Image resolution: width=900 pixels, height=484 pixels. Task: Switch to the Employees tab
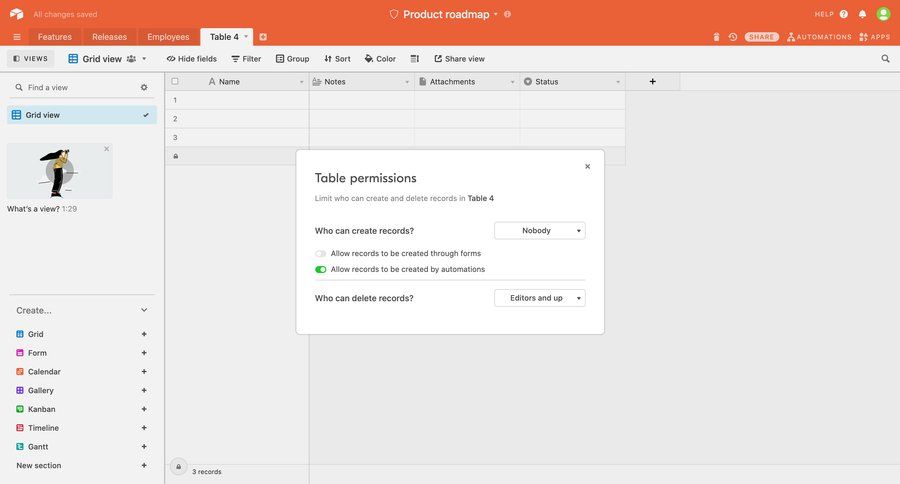click(168, 37)
